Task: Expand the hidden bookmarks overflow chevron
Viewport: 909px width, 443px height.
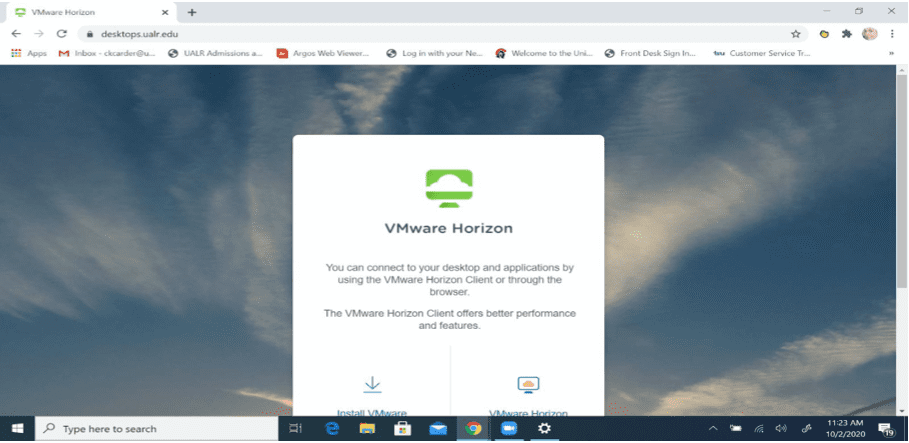Action: (x=890, y=53)
